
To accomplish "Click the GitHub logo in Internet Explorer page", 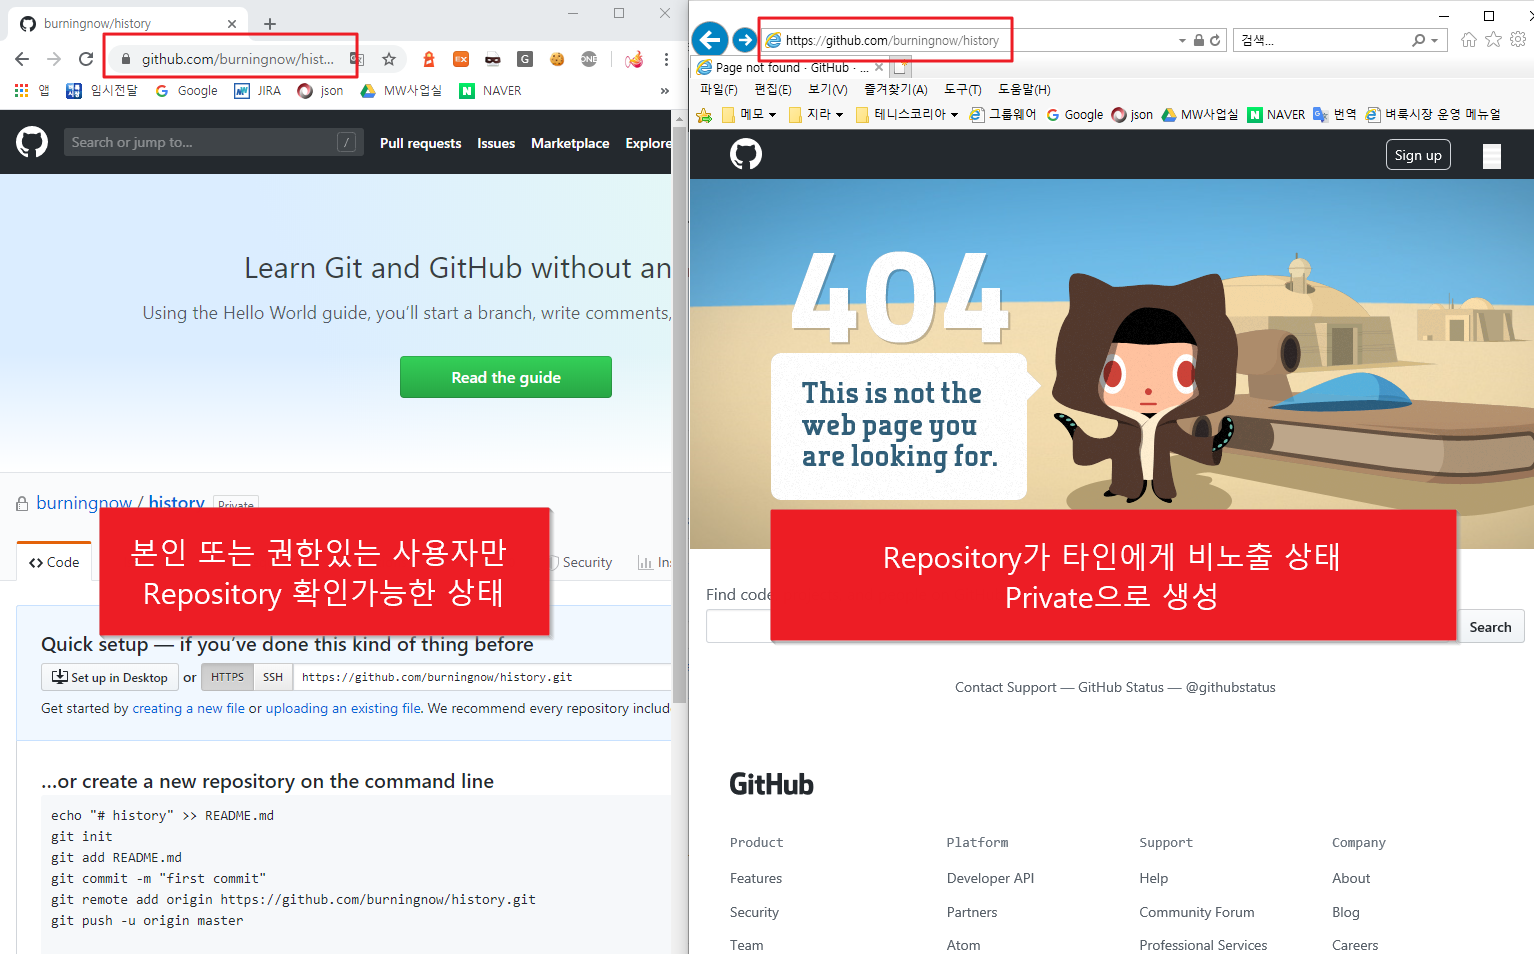I will pyautogui.click(x=746, y=154).
